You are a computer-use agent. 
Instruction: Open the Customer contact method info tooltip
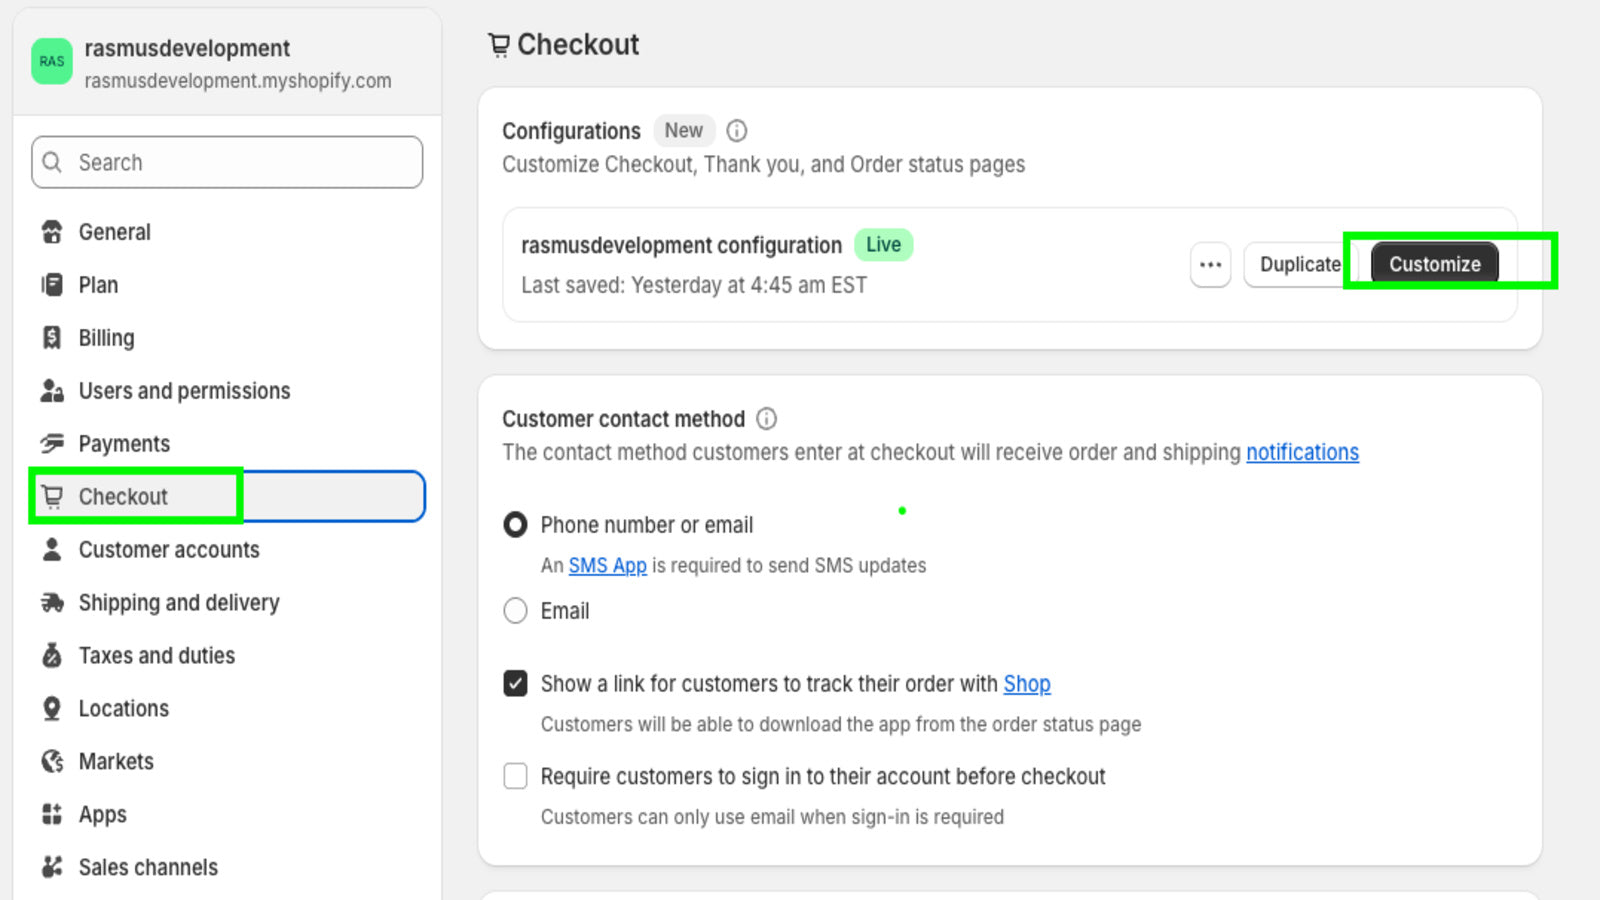point(766,418)
